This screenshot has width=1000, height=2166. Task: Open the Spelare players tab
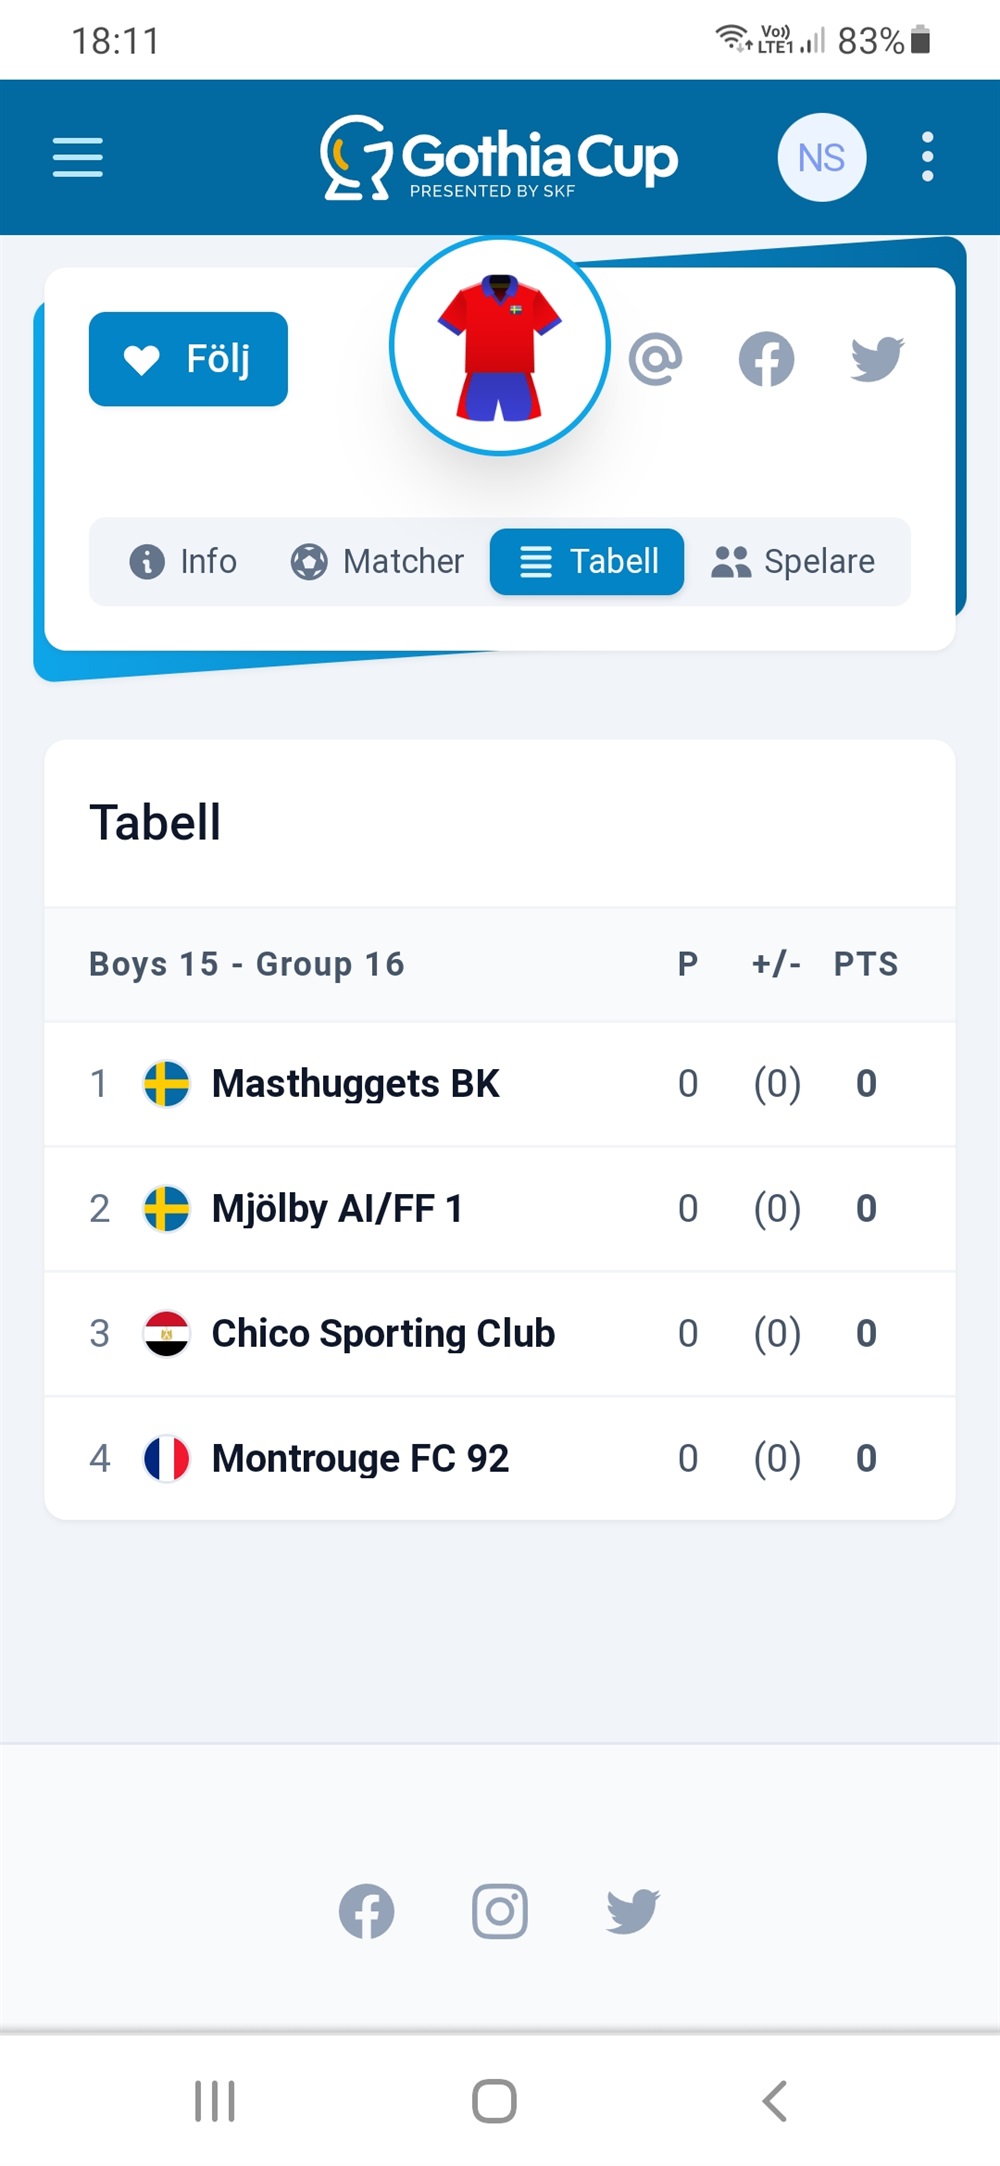tap(794, 562)
